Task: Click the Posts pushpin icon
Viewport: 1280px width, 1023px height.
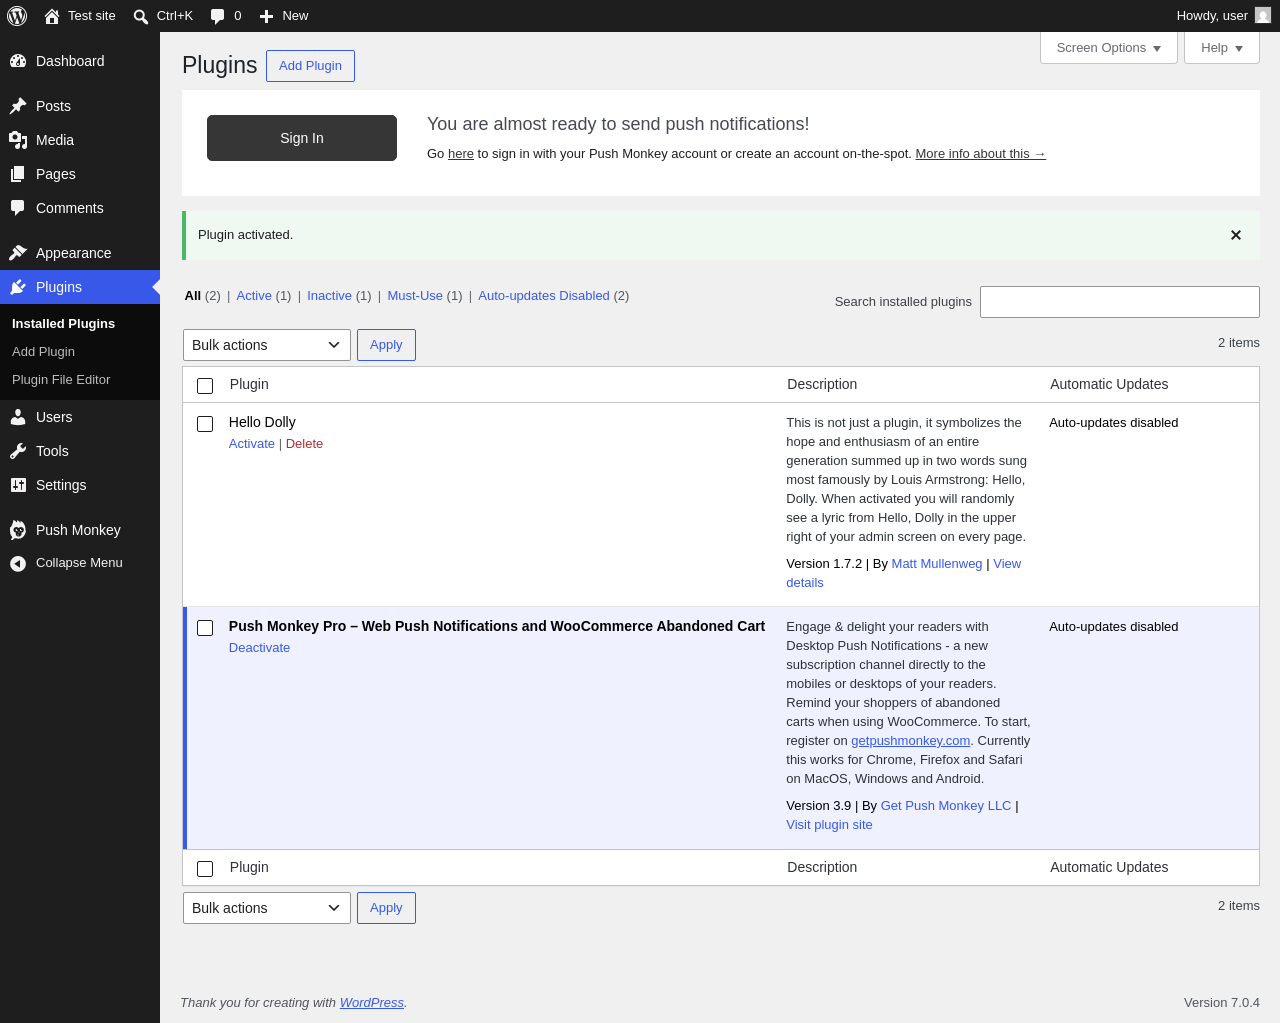Action: click(x=18, y=106)
